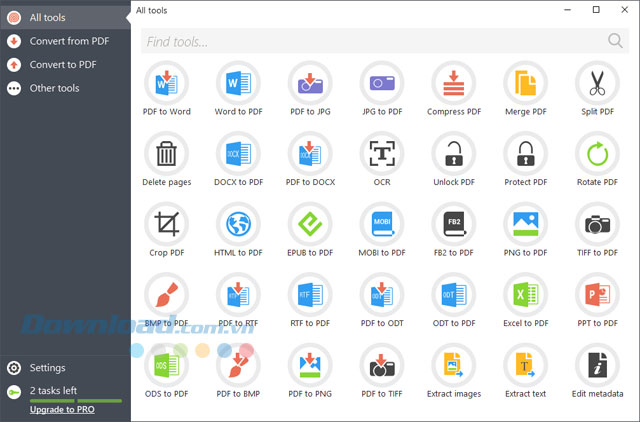Show the Convert to PDF category
The height and width of the screenshot is (422, 640).
pyautogui.click(x=65, y=64)
